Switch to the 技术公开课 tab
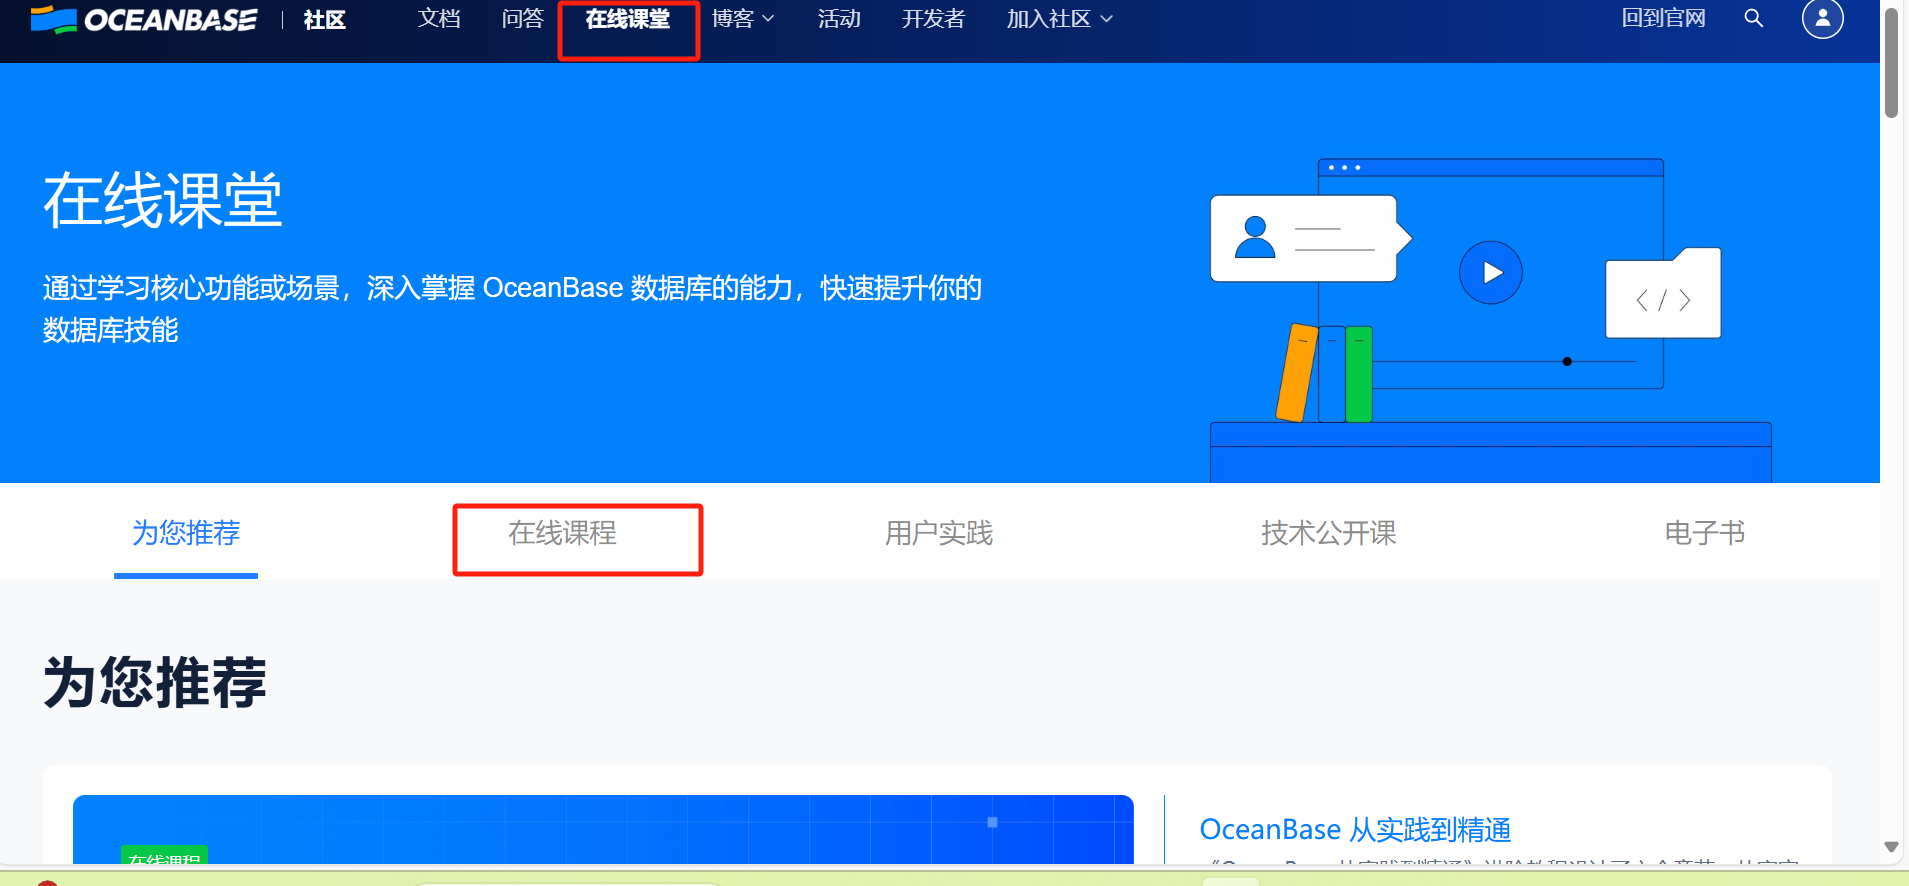 1328,533
